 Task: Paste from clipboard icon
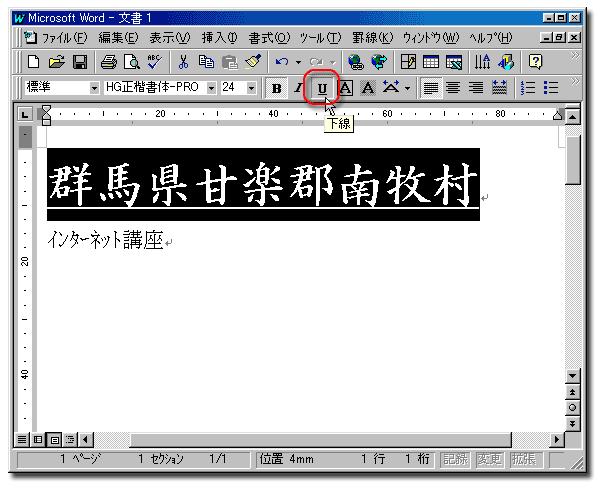pyautogui.click(x=230, y=62)
